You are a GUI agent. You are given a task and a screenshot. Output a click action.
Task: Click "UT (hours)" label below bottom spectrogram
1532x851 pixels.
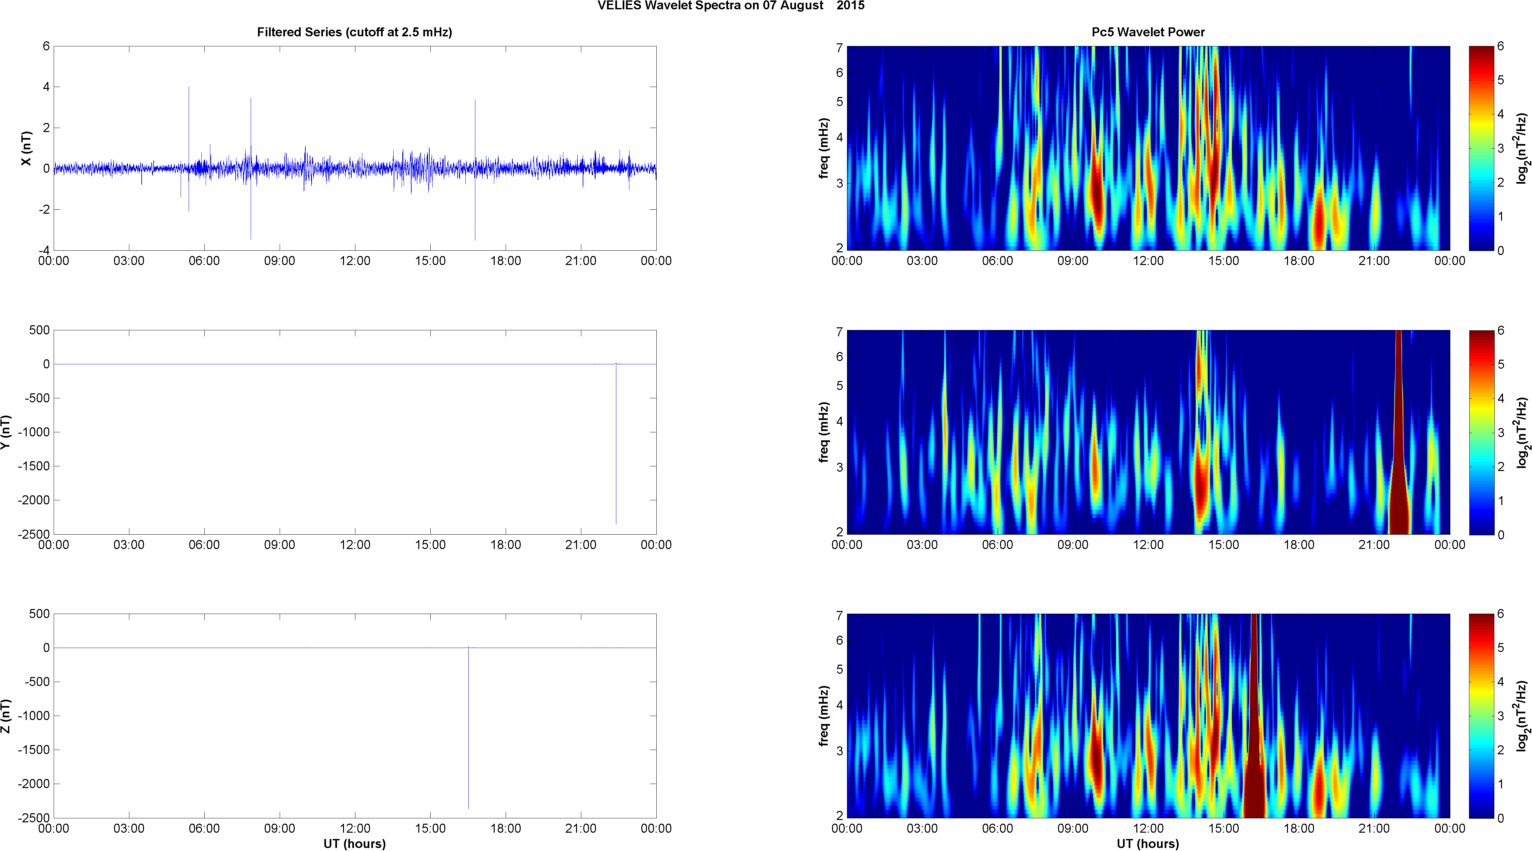[x=1148, y=843]
